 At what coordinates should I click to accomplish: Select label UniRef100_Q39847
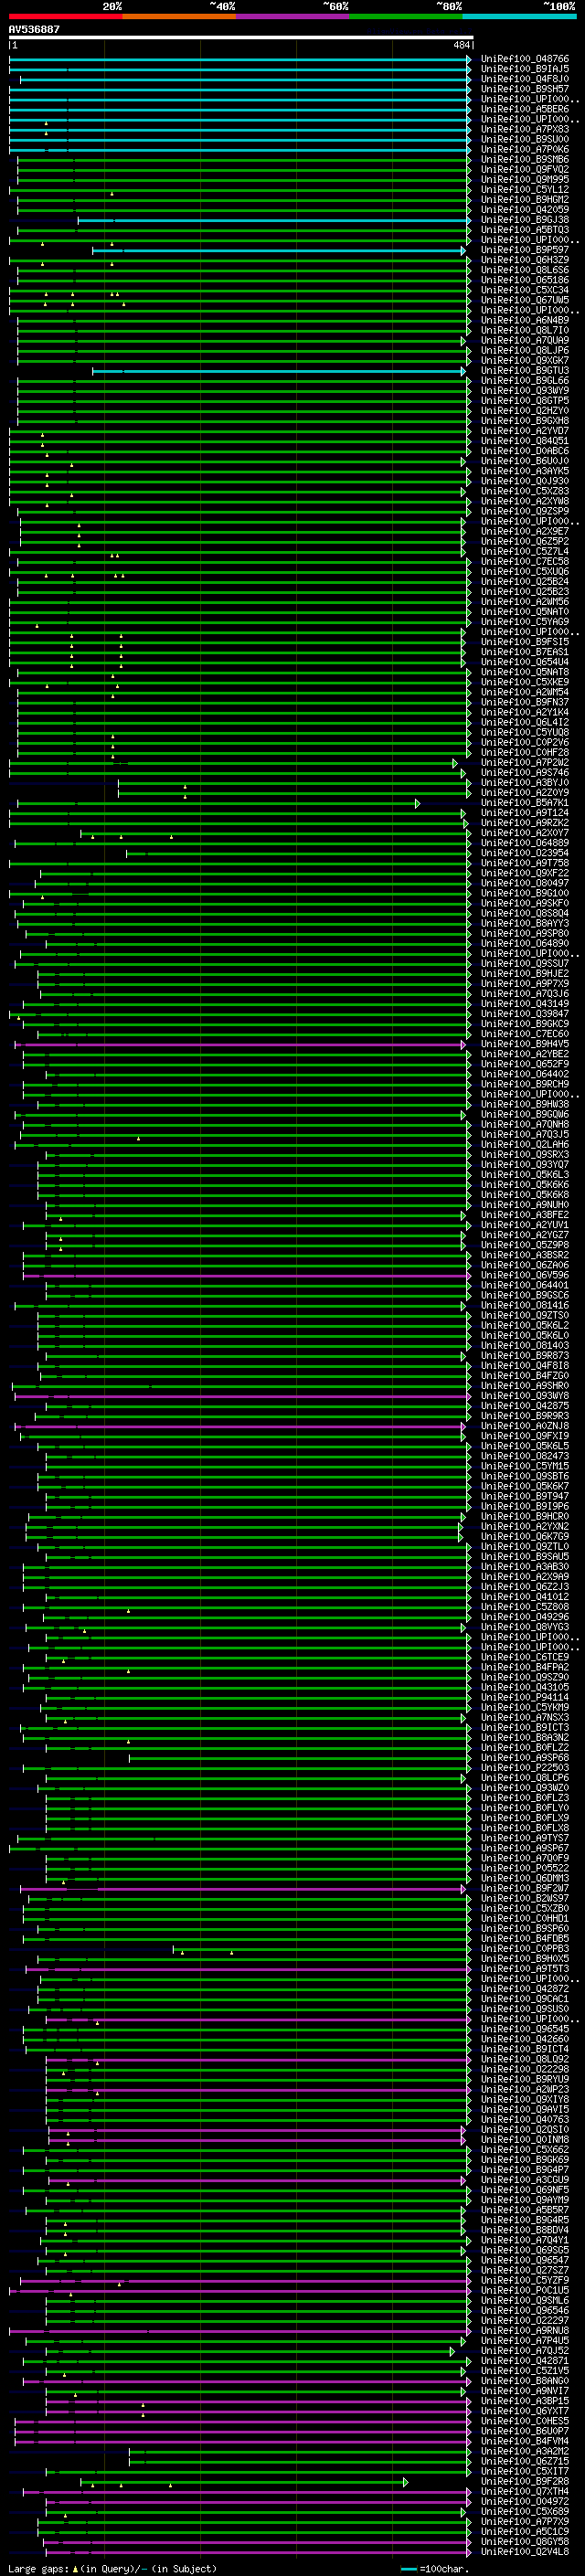click(525, 1014)
